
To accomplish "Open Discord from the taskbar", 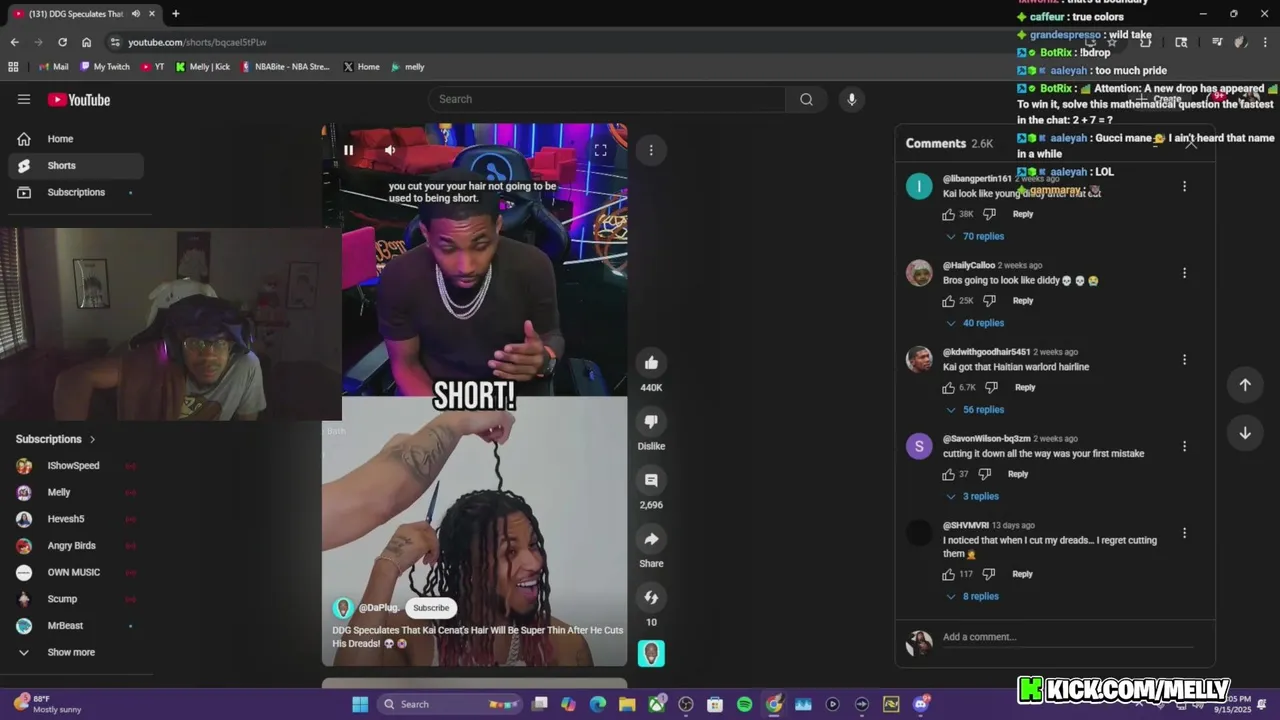I will point(920,704).
